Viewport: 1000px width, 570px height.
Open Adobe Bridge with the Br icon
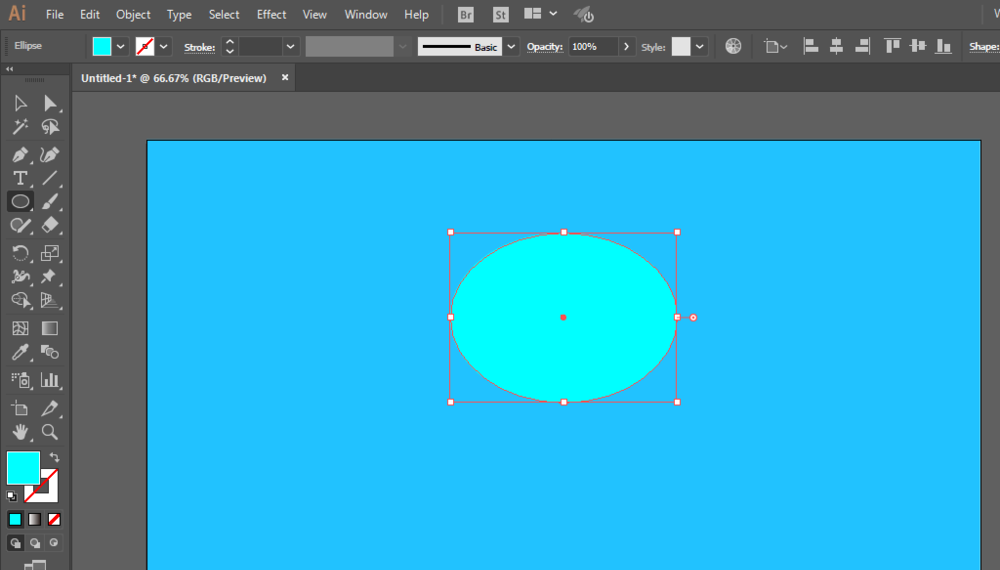[x=466, y=15]
